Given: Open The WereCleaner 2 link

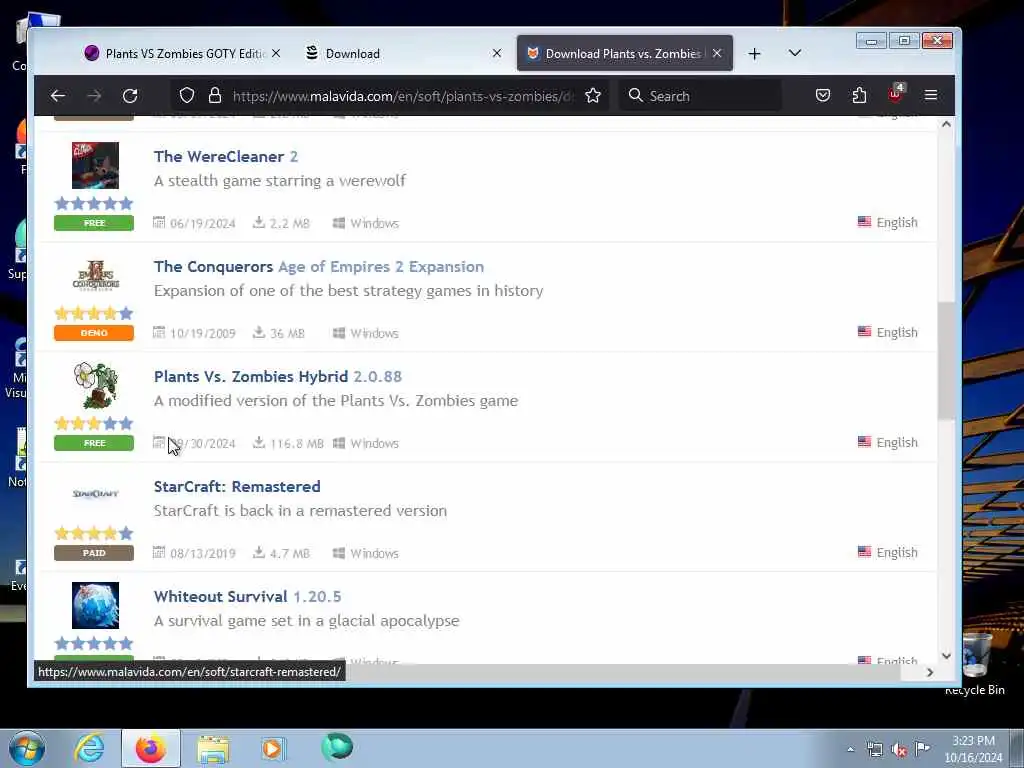Looking at the screenshot, I should point(225,157).
